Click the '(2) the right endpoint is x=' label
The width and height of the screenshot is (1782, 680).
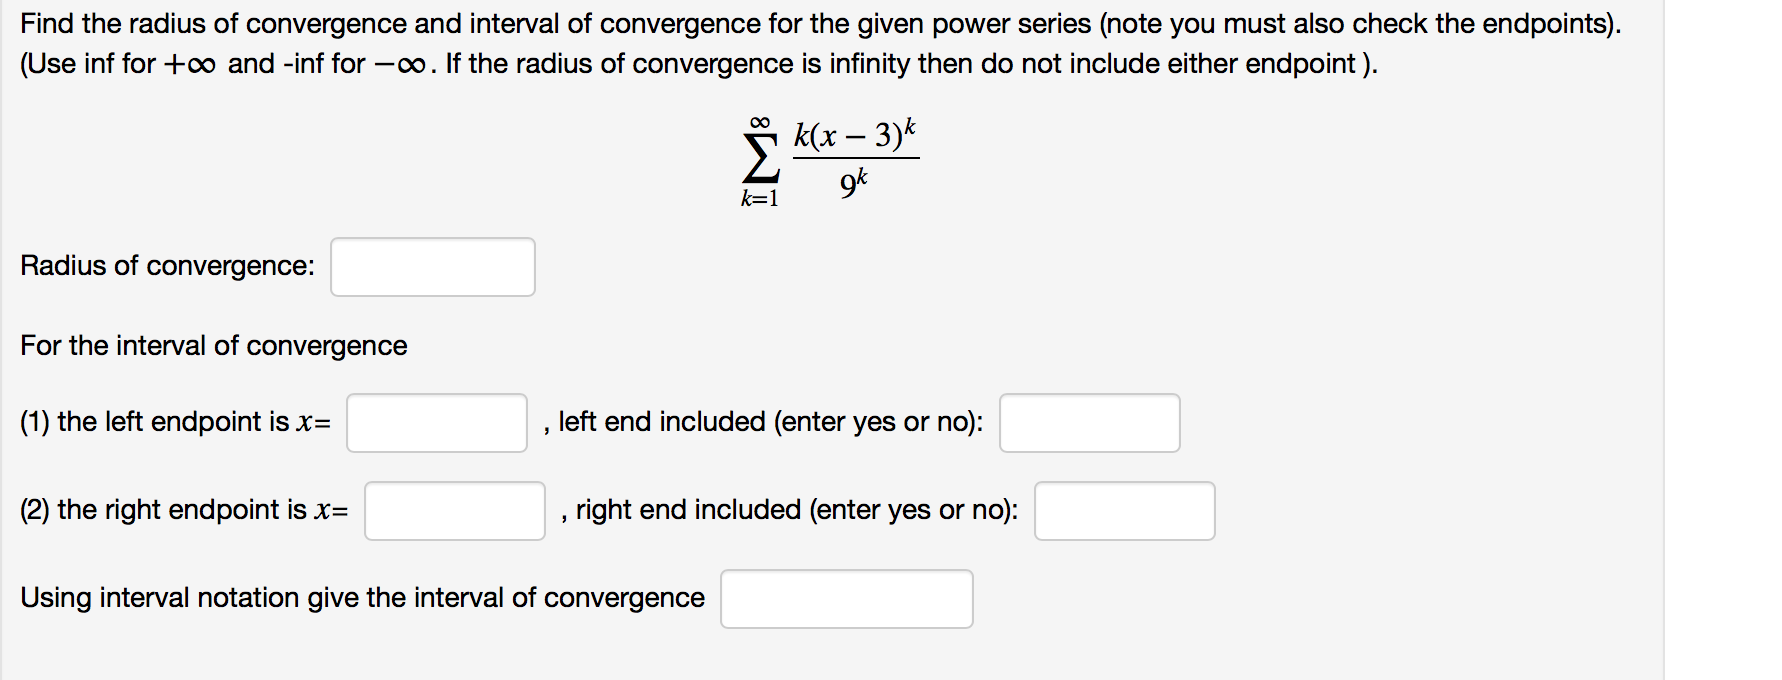coord(183,510)
